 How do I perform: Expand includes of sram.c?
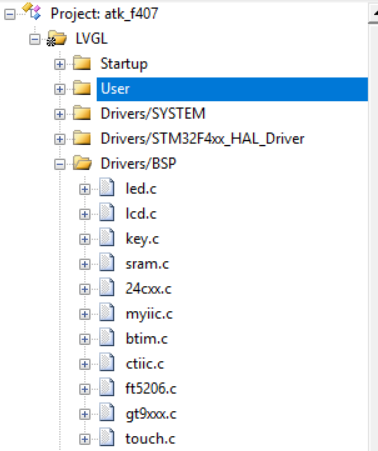click(85, 264)
